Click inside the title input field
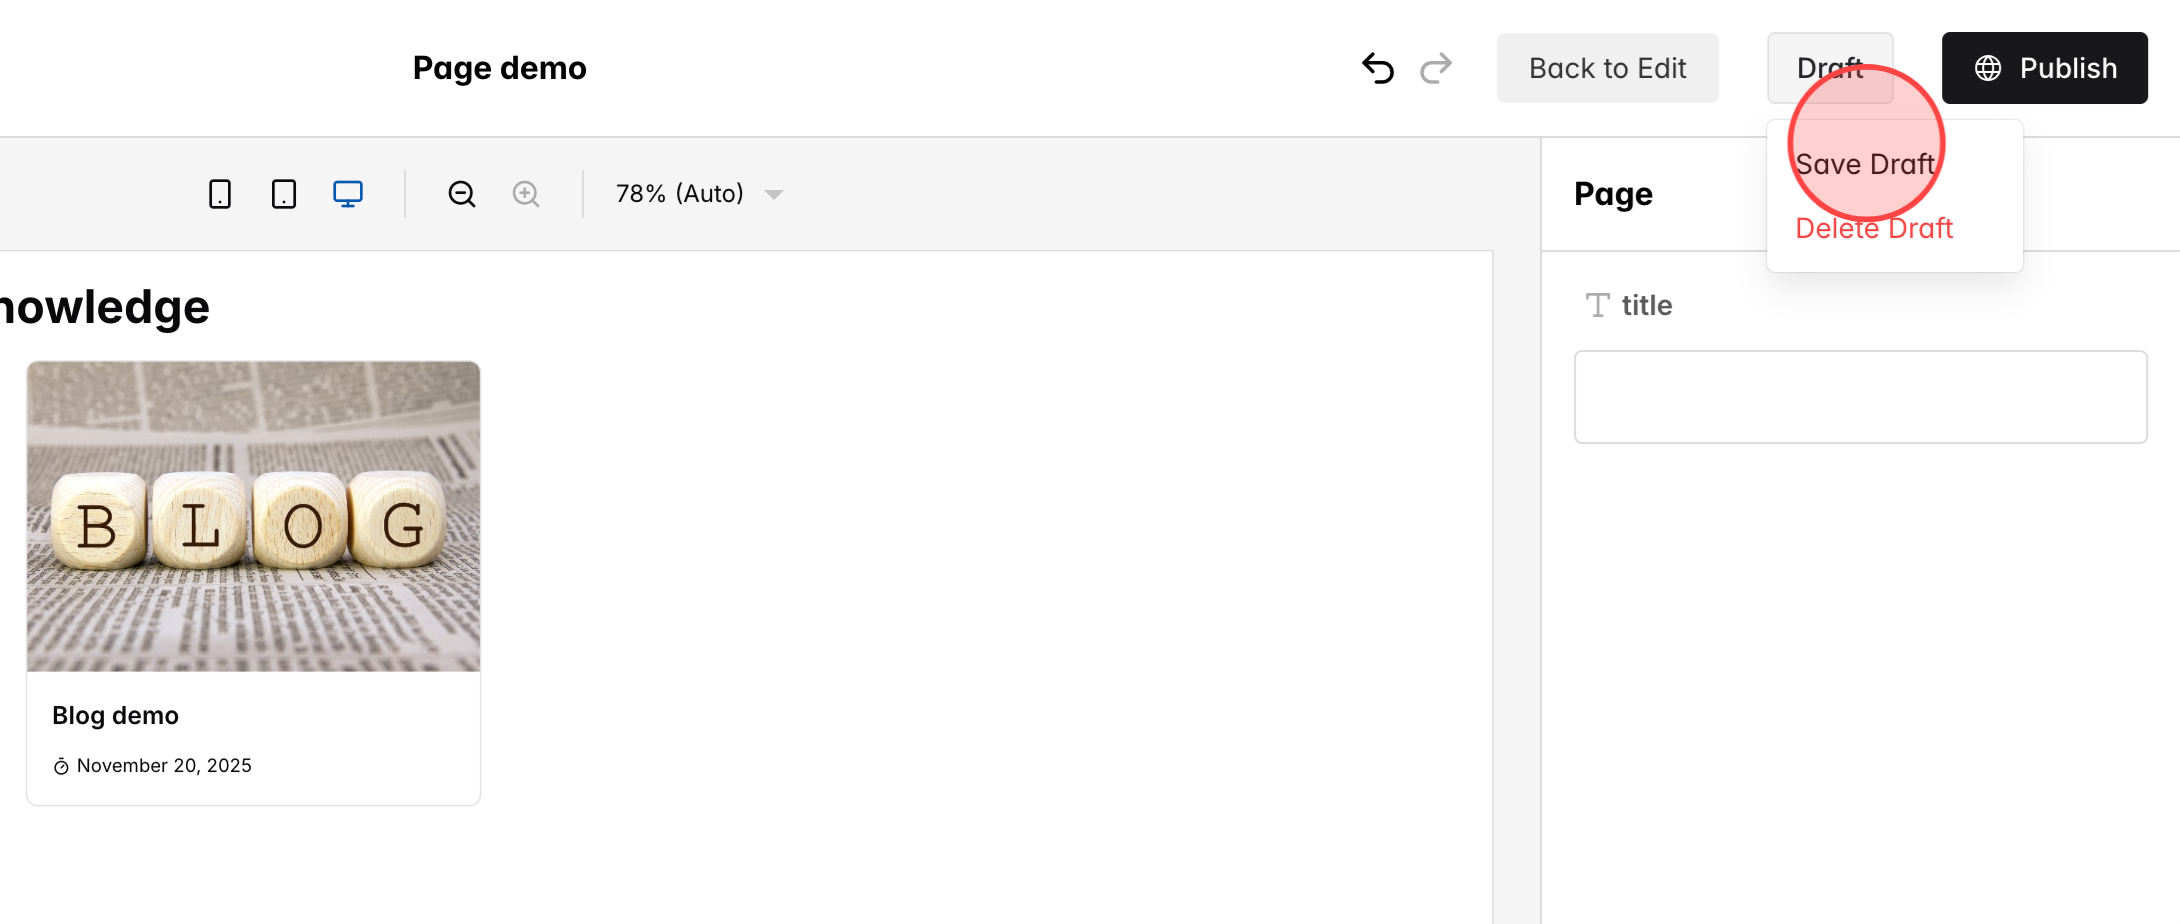 [1860, 396]
